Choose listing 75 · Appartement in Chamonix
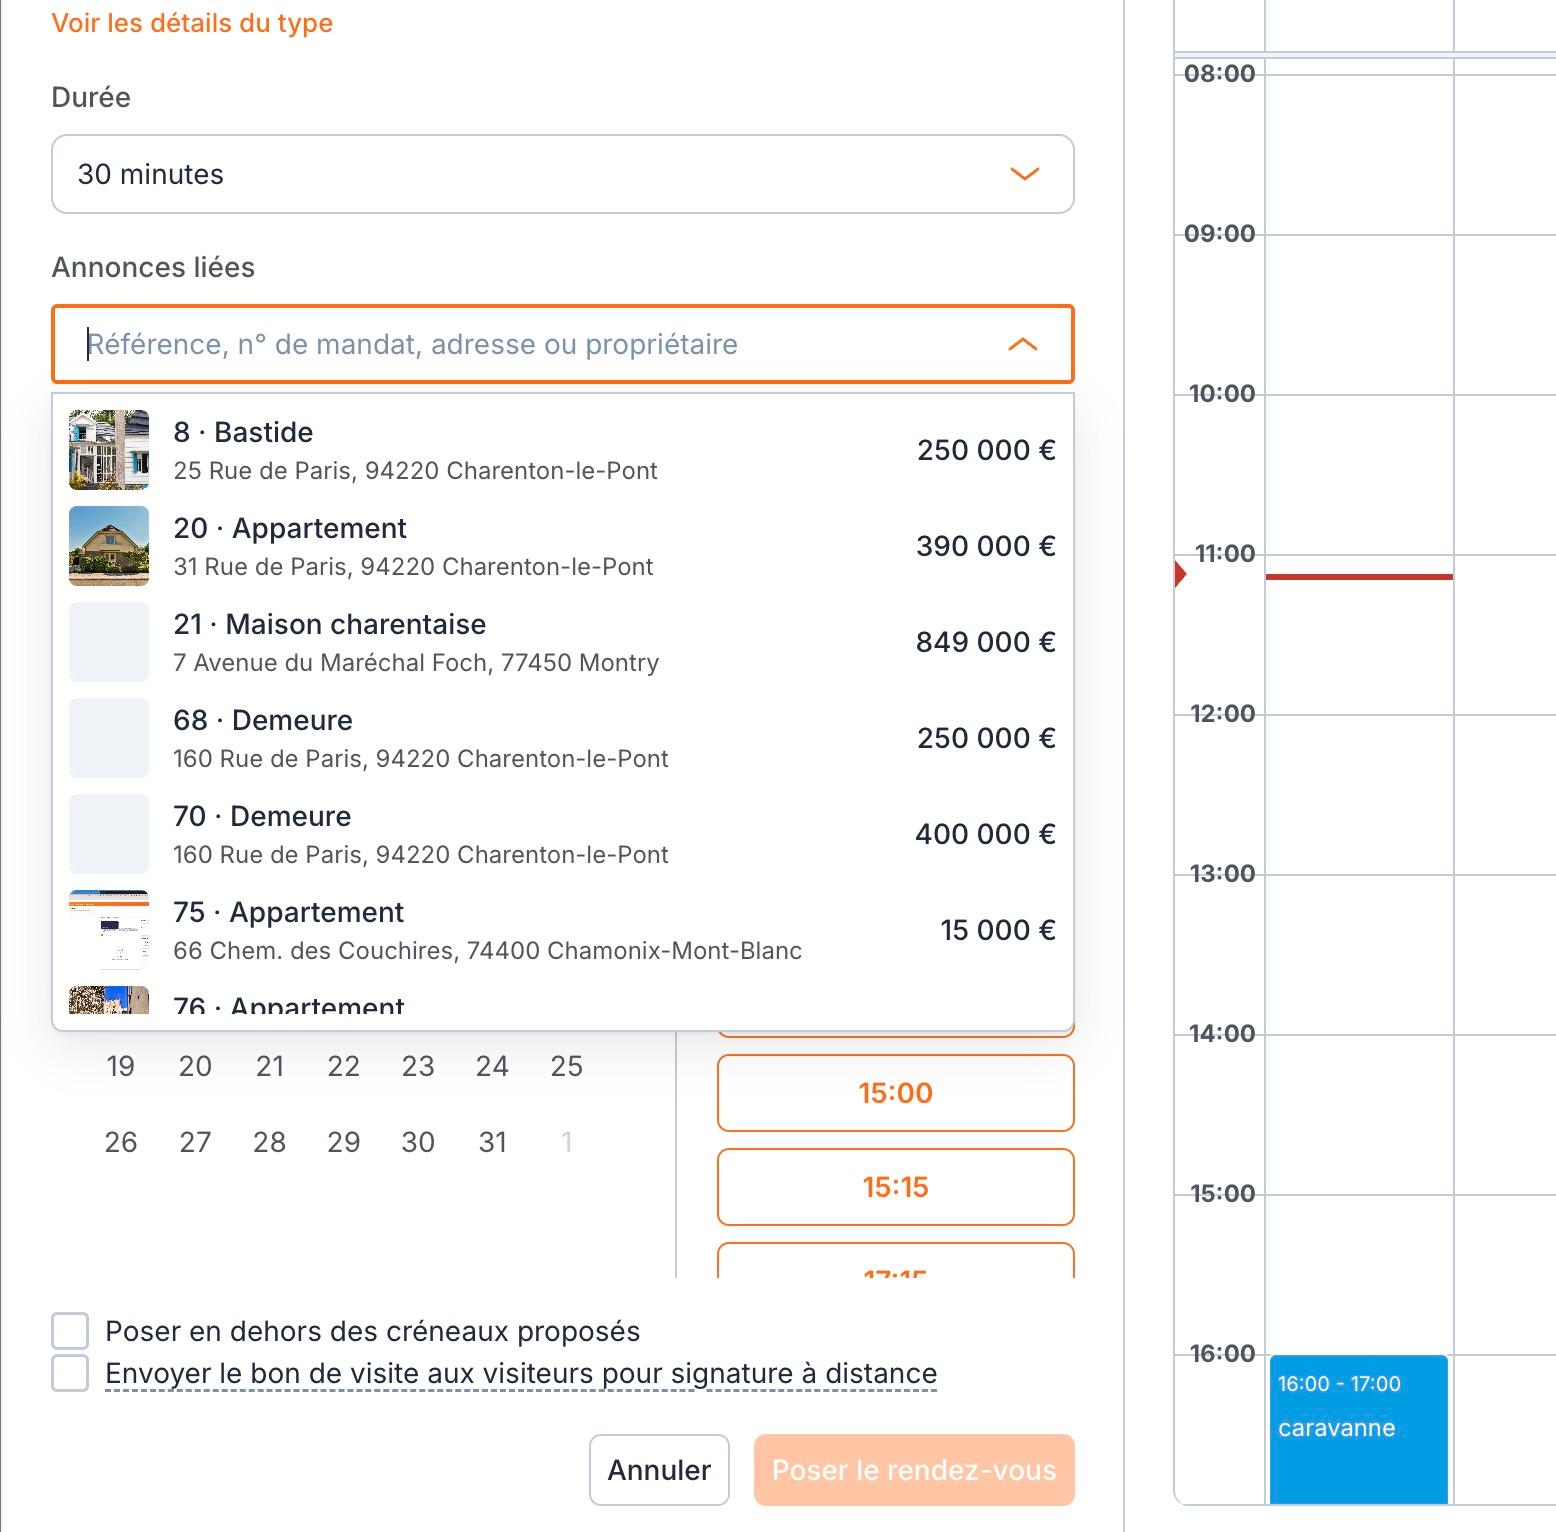This screenshot has width=1556, height=1532. pos(563,930)
